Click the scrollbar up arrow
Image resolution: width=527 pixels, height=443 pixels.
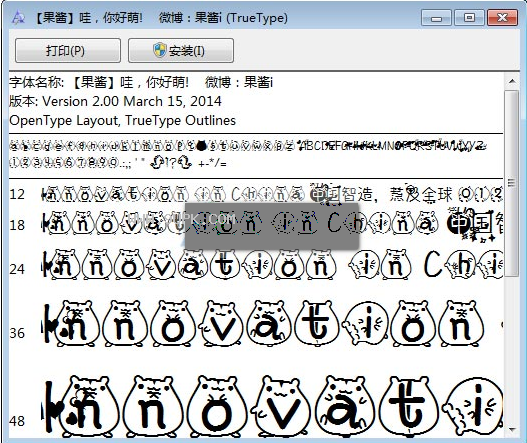pos(512,81)
